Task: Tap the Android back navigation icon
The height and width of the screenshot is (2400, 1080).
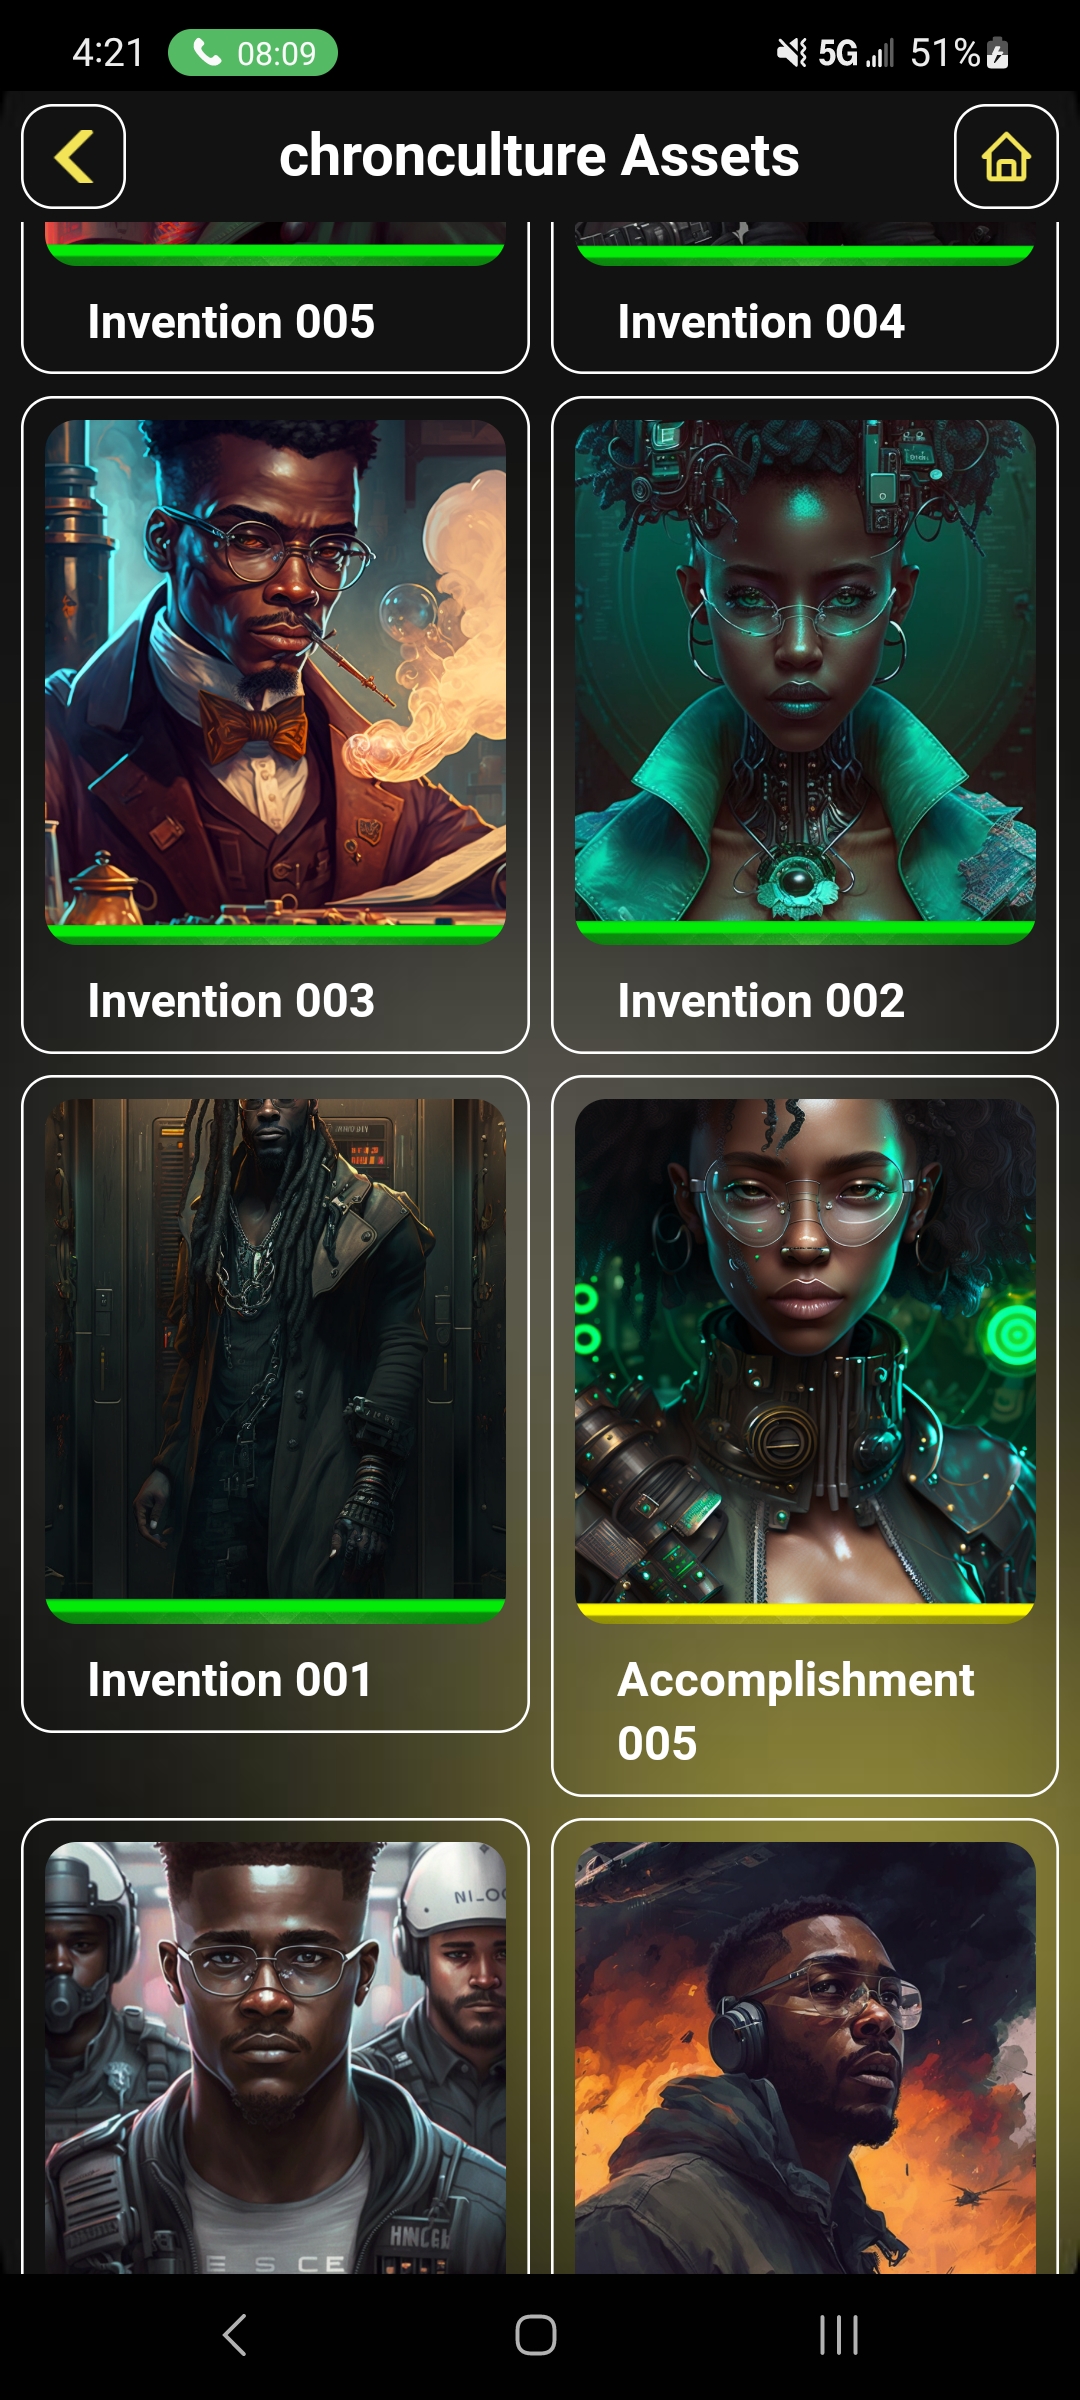Action: (234, 2336)
